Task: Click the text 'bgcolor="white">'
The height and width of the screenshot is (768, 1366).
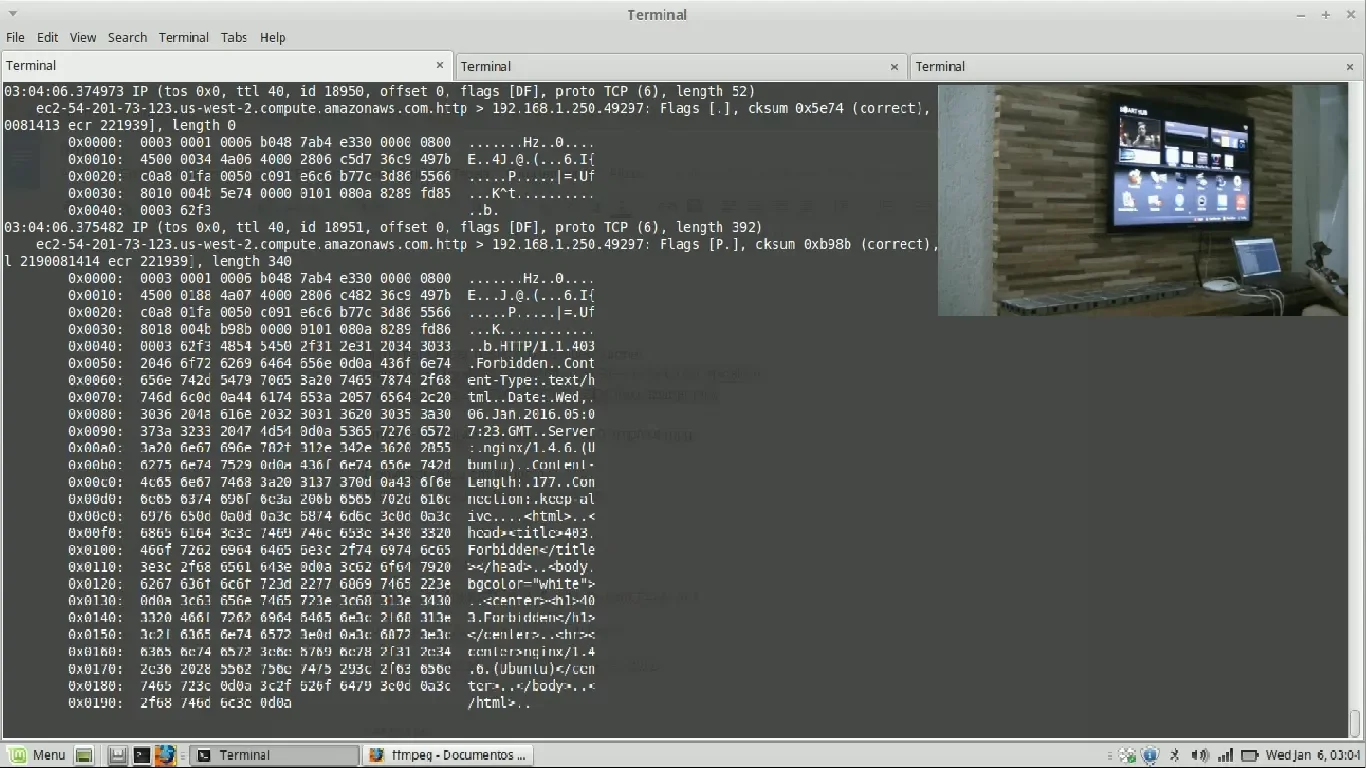Action: tap(531, 584)
